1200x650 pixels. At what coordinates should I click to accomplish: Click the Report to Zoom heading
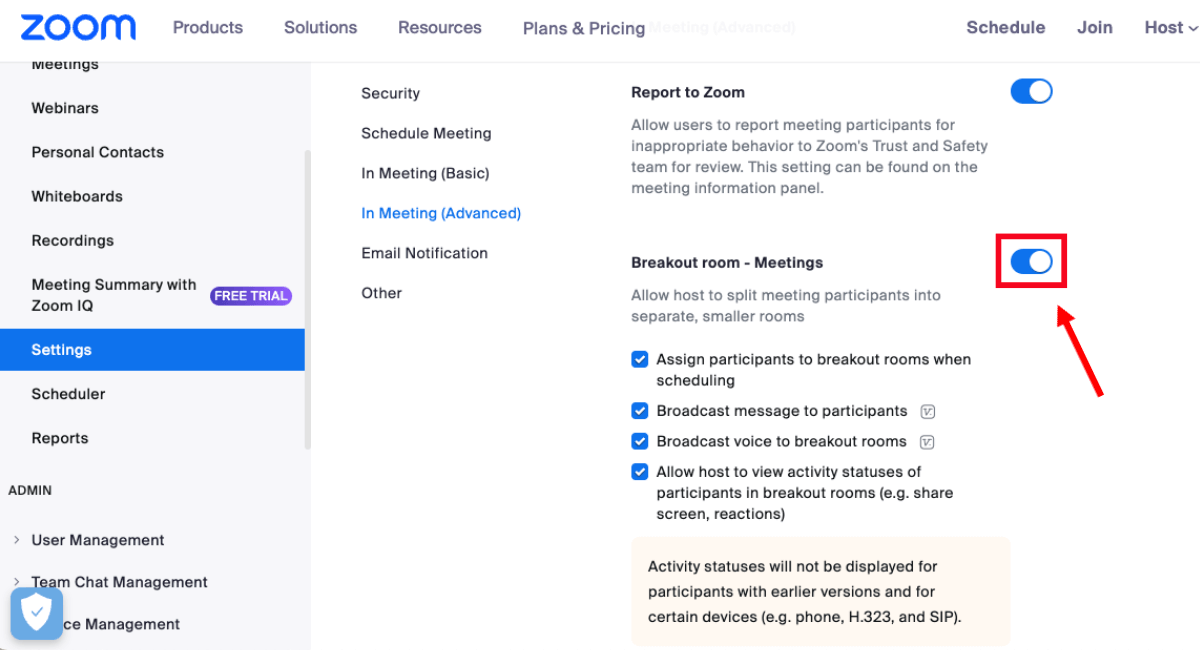688,92
